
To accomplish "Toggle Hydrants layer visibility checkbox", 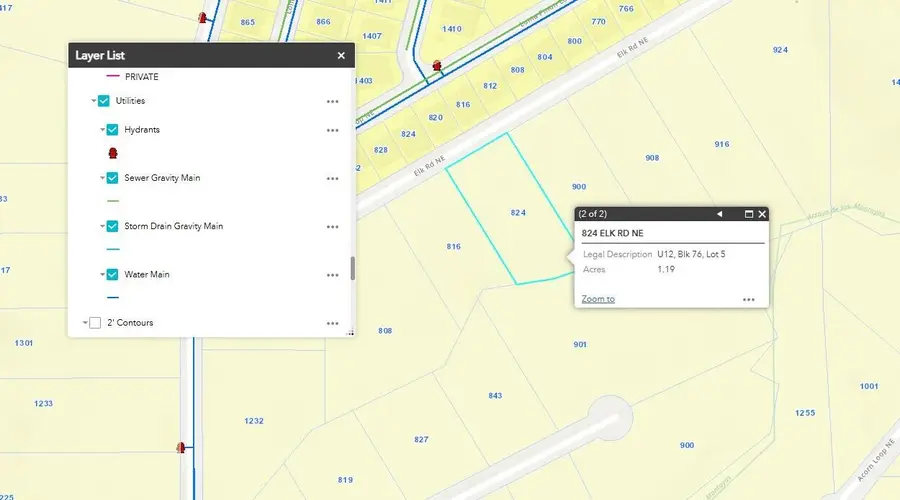I will [112, 130].
